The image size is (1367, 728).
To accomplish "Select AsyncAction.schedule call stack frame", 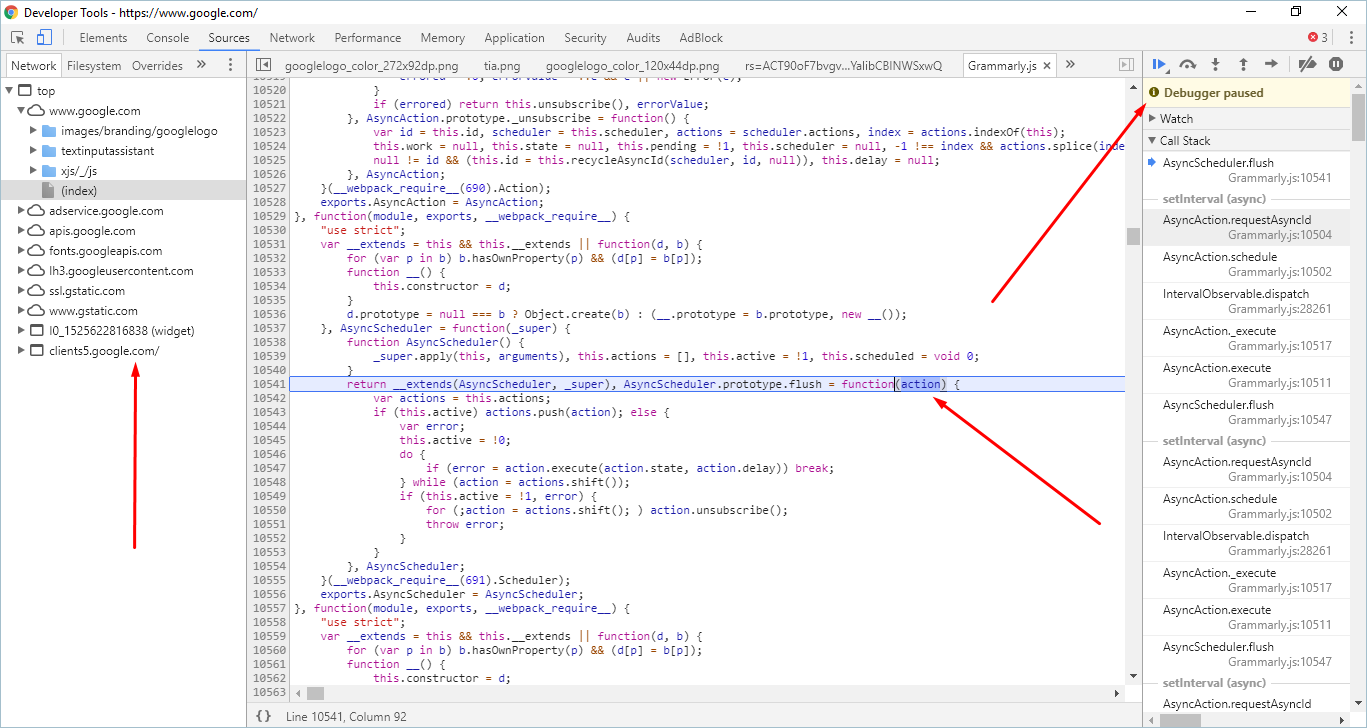I will (1219, 257).
